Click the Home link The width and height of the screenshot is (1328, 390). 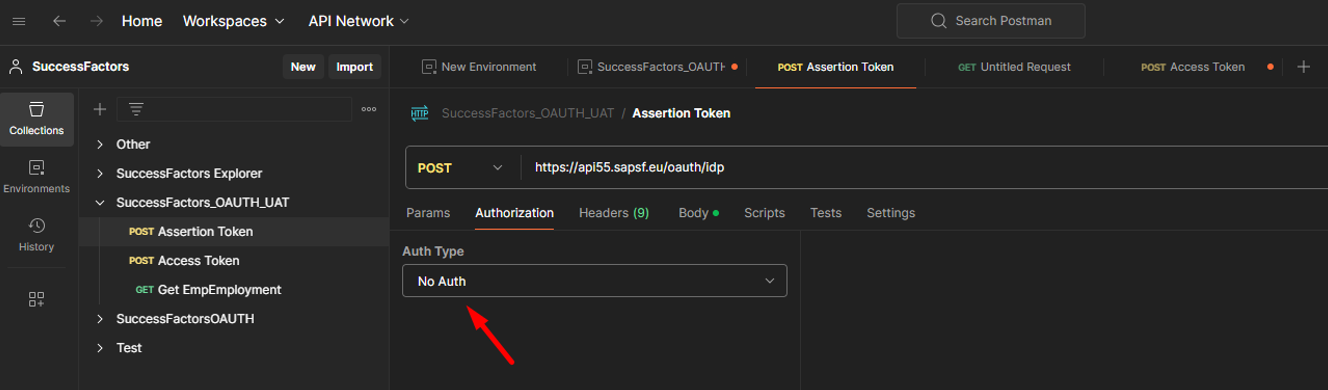click(x=142, y=21)
